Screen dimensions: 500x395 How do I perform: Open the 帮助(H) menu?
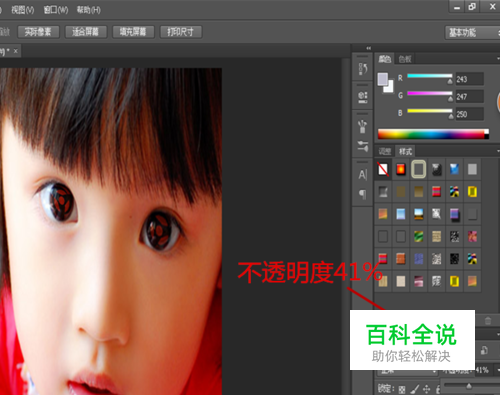click(88, 10)
